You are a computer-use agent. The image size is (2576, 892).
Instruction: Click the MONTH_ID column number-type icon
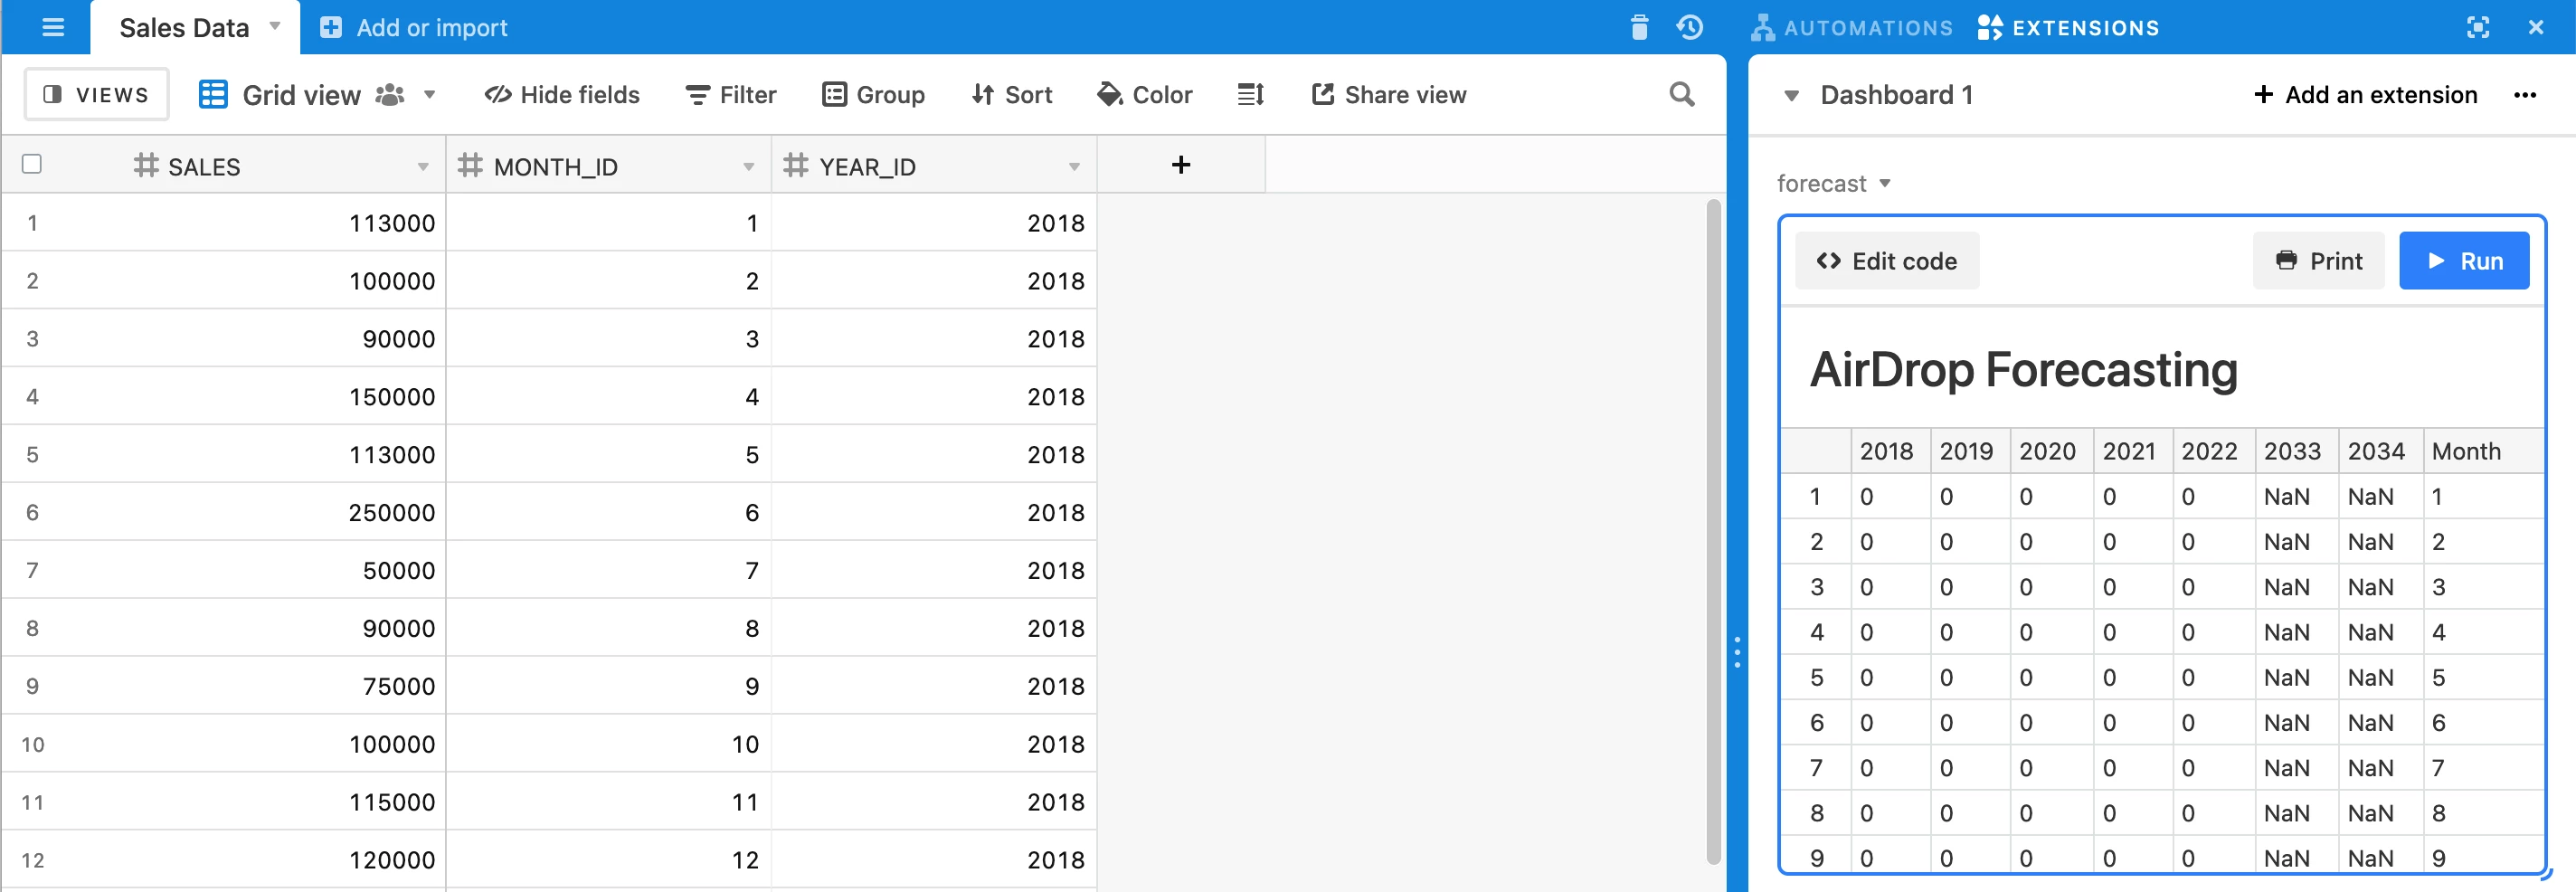[470, 165]
